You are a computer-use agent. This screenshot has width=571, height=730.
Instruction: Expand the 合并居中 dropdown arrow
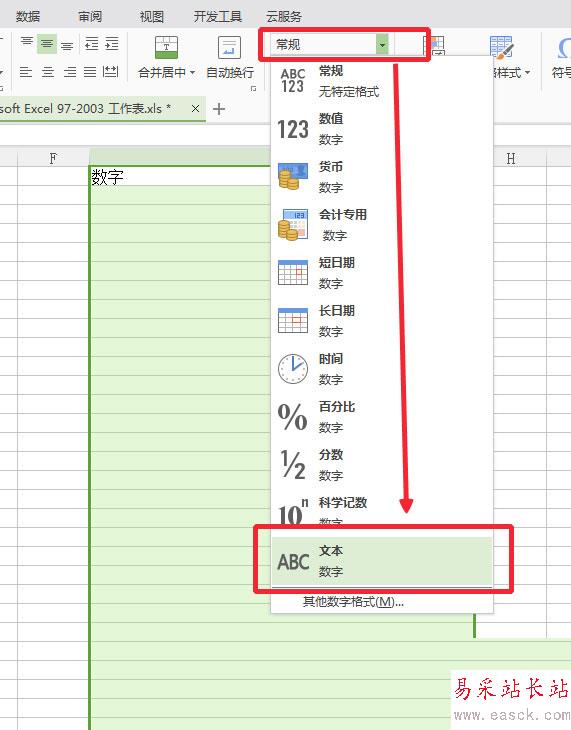point(192,73)
